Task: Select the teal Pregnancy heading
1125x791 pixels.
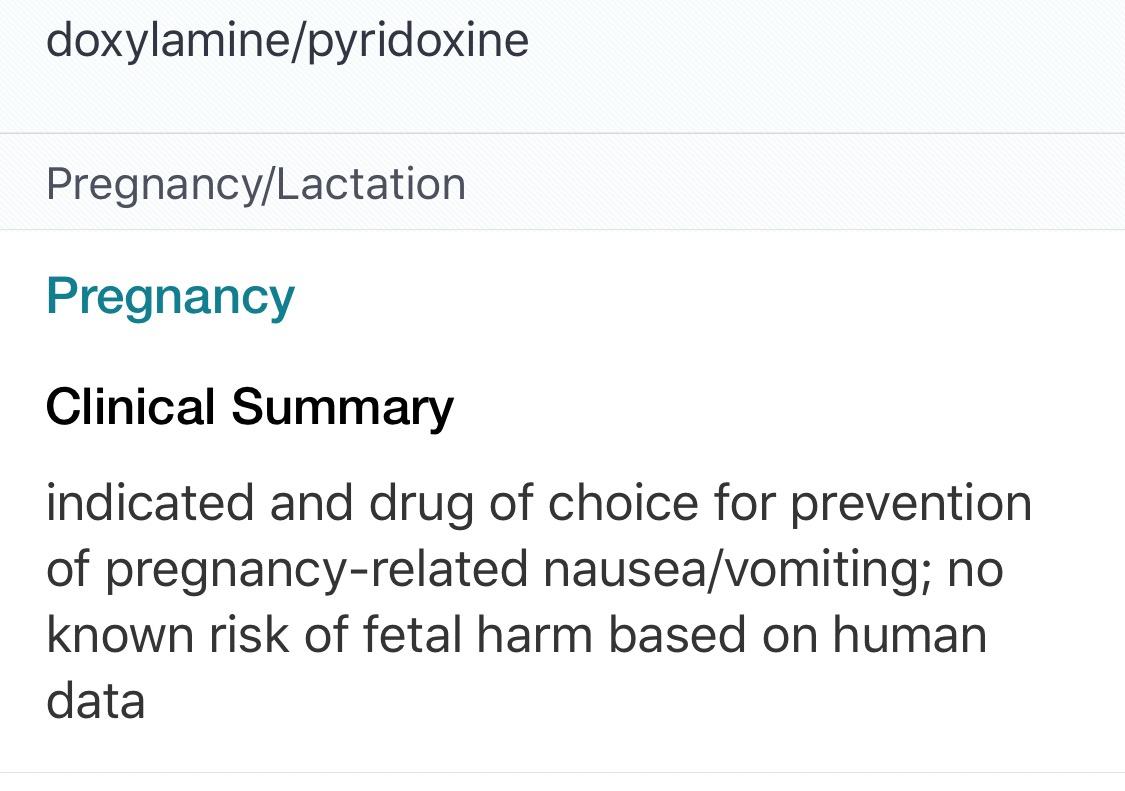Action: point(170,296)
